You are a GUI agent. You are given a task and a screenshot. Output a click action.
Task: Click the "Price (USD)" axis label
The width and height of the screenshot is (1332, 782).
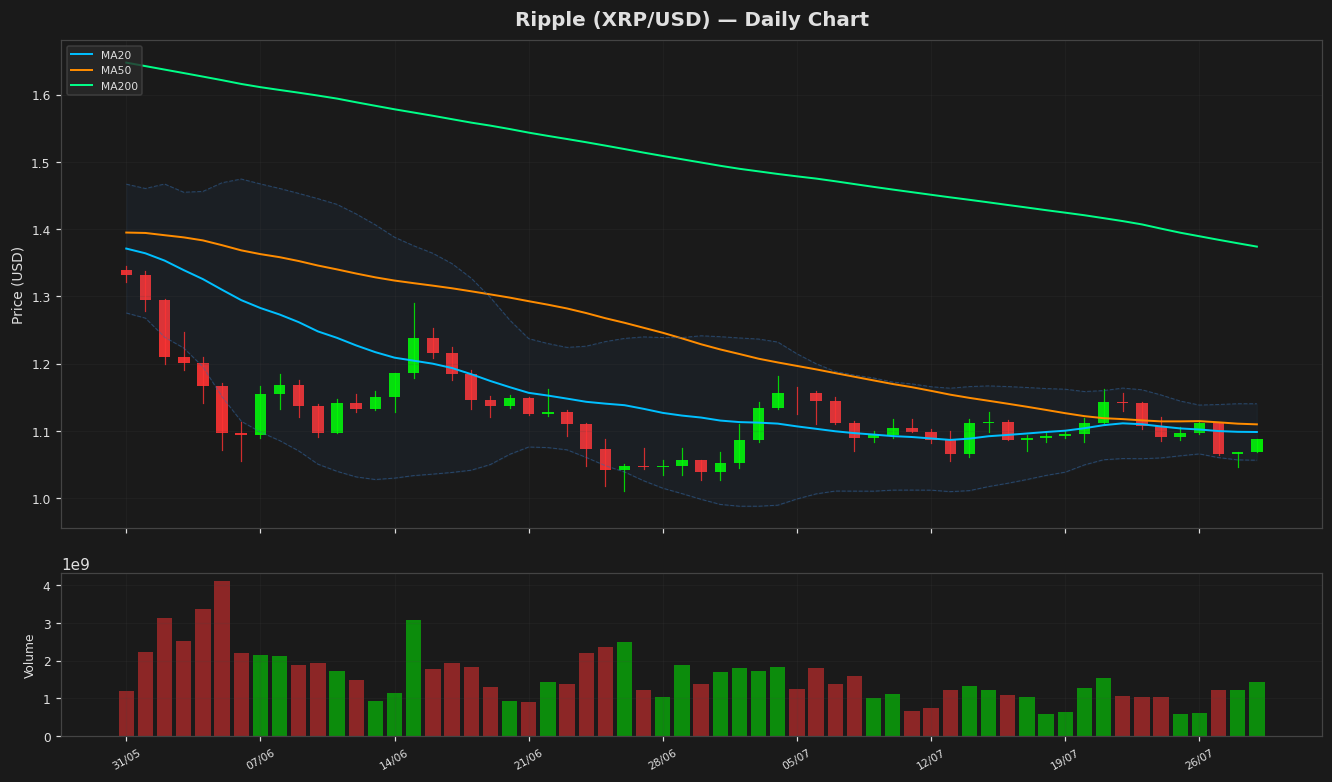click(18, 285)
